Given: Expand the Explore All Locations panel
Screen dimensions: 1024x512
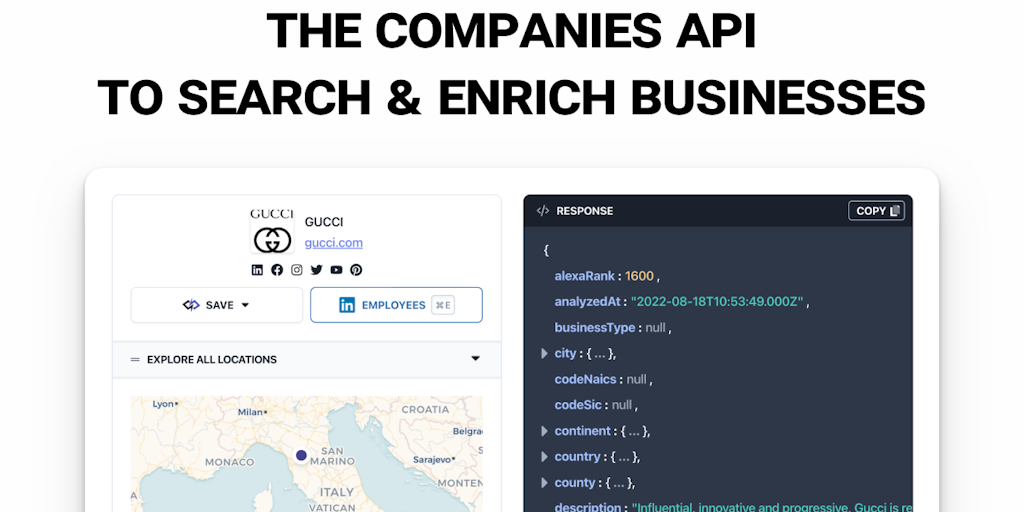Looking at the screenshot, I should point(307,359).
